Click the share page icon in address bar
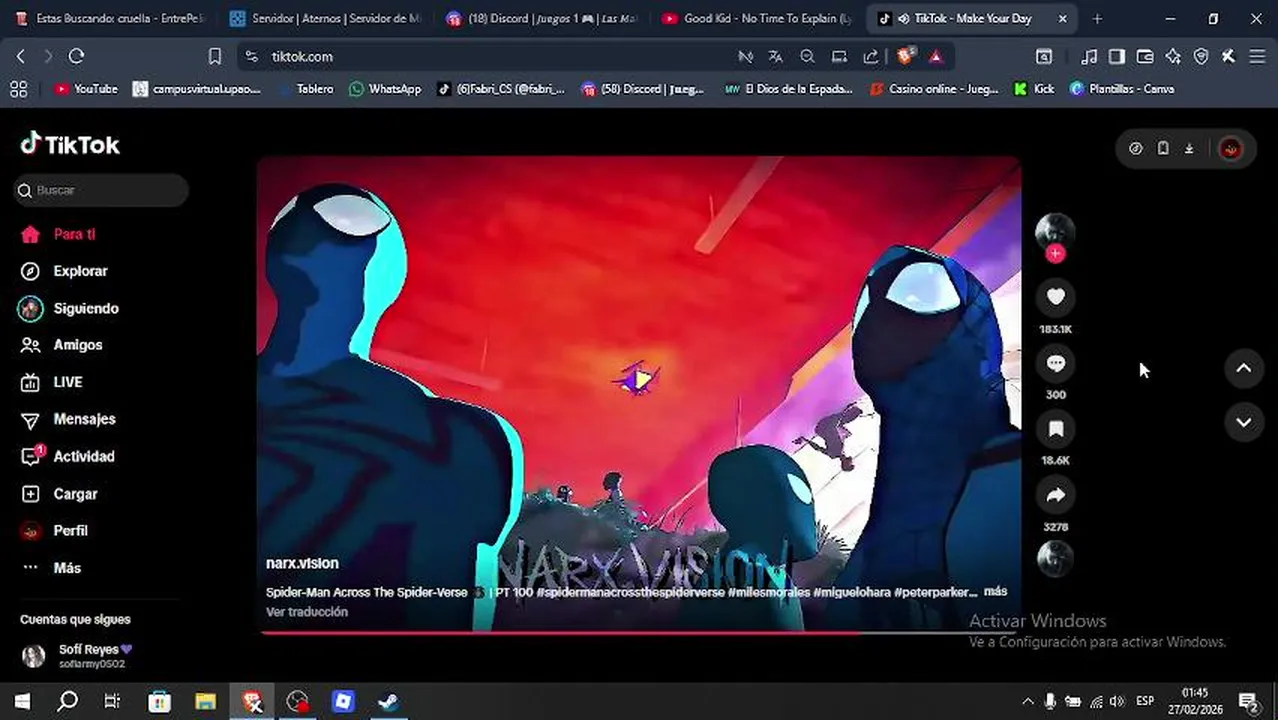This screenshot has width=1278, height=720. point(871,57)
